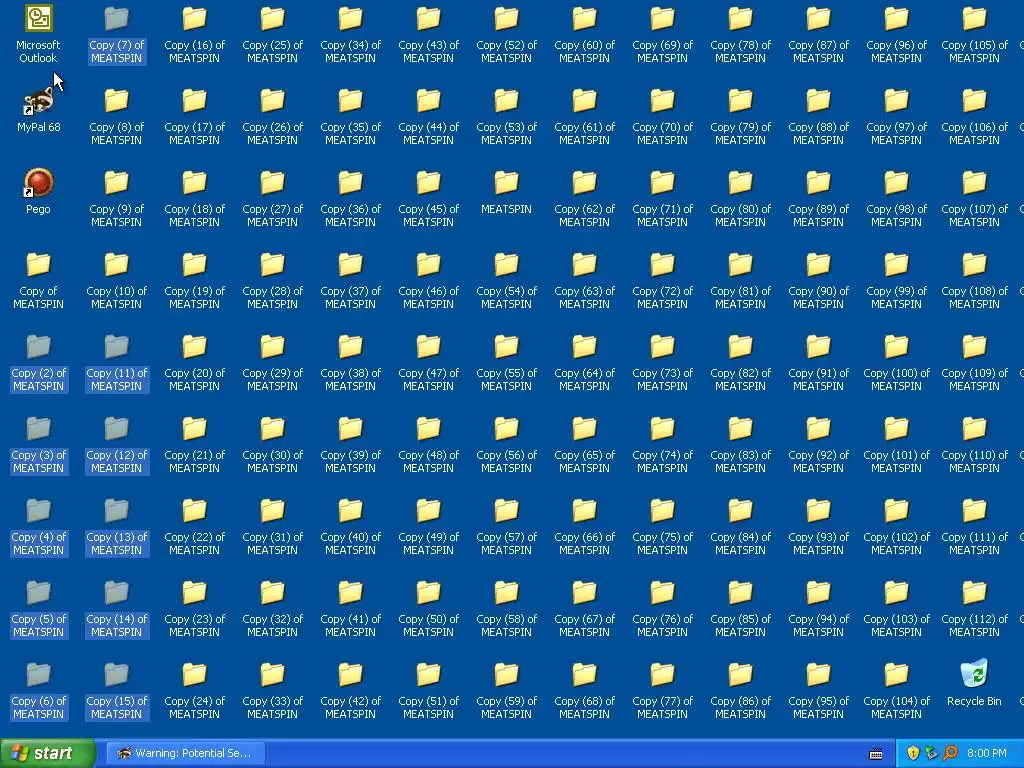Open the yellow security shield tray icon
1024x768 pixels.
[913, 753]
